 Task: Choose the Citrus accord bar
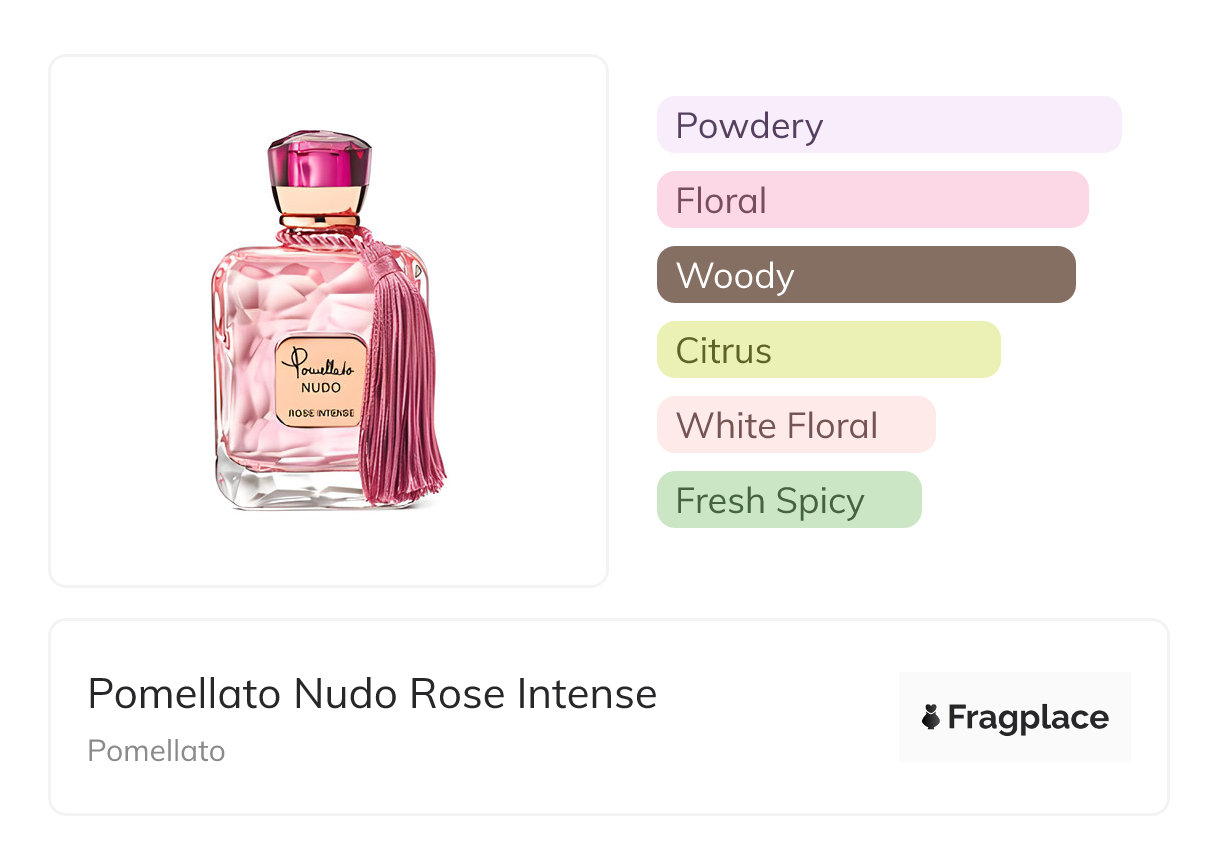[828, 350]
